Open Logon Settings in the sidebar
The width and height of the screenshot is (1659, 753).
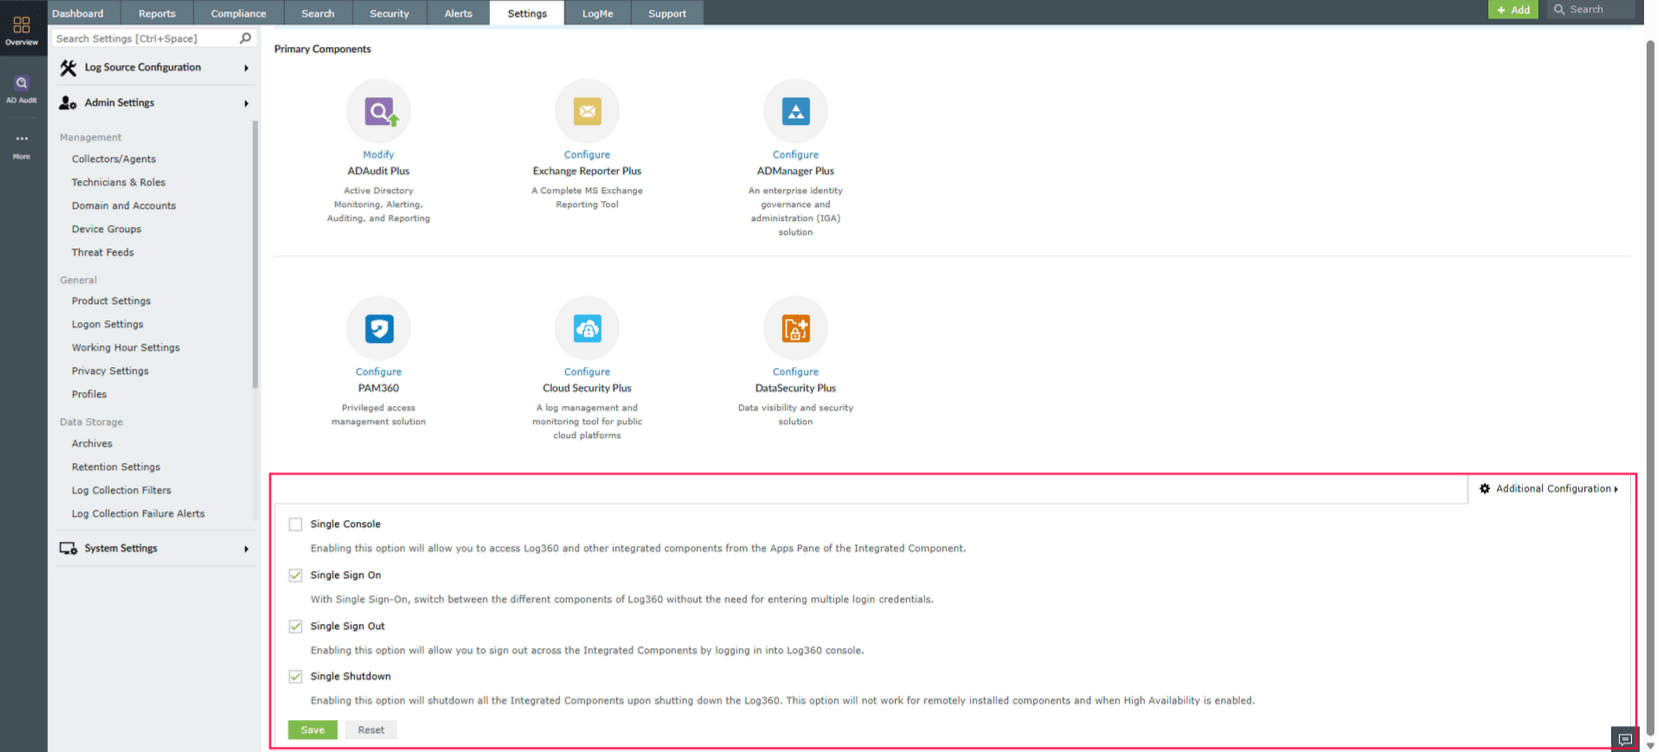click(108, 324)
